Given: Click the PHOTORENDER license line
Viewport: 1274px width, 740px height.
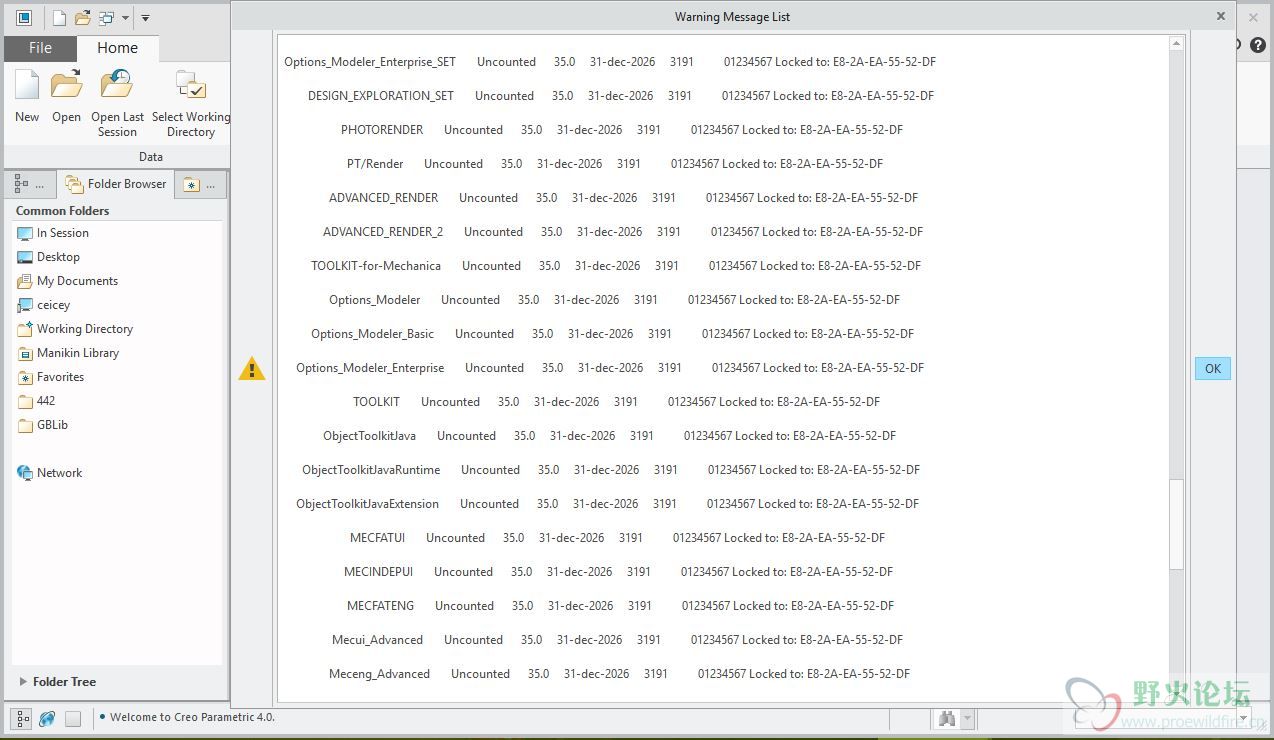Looking at the screenshot, I should pos(622,130).
